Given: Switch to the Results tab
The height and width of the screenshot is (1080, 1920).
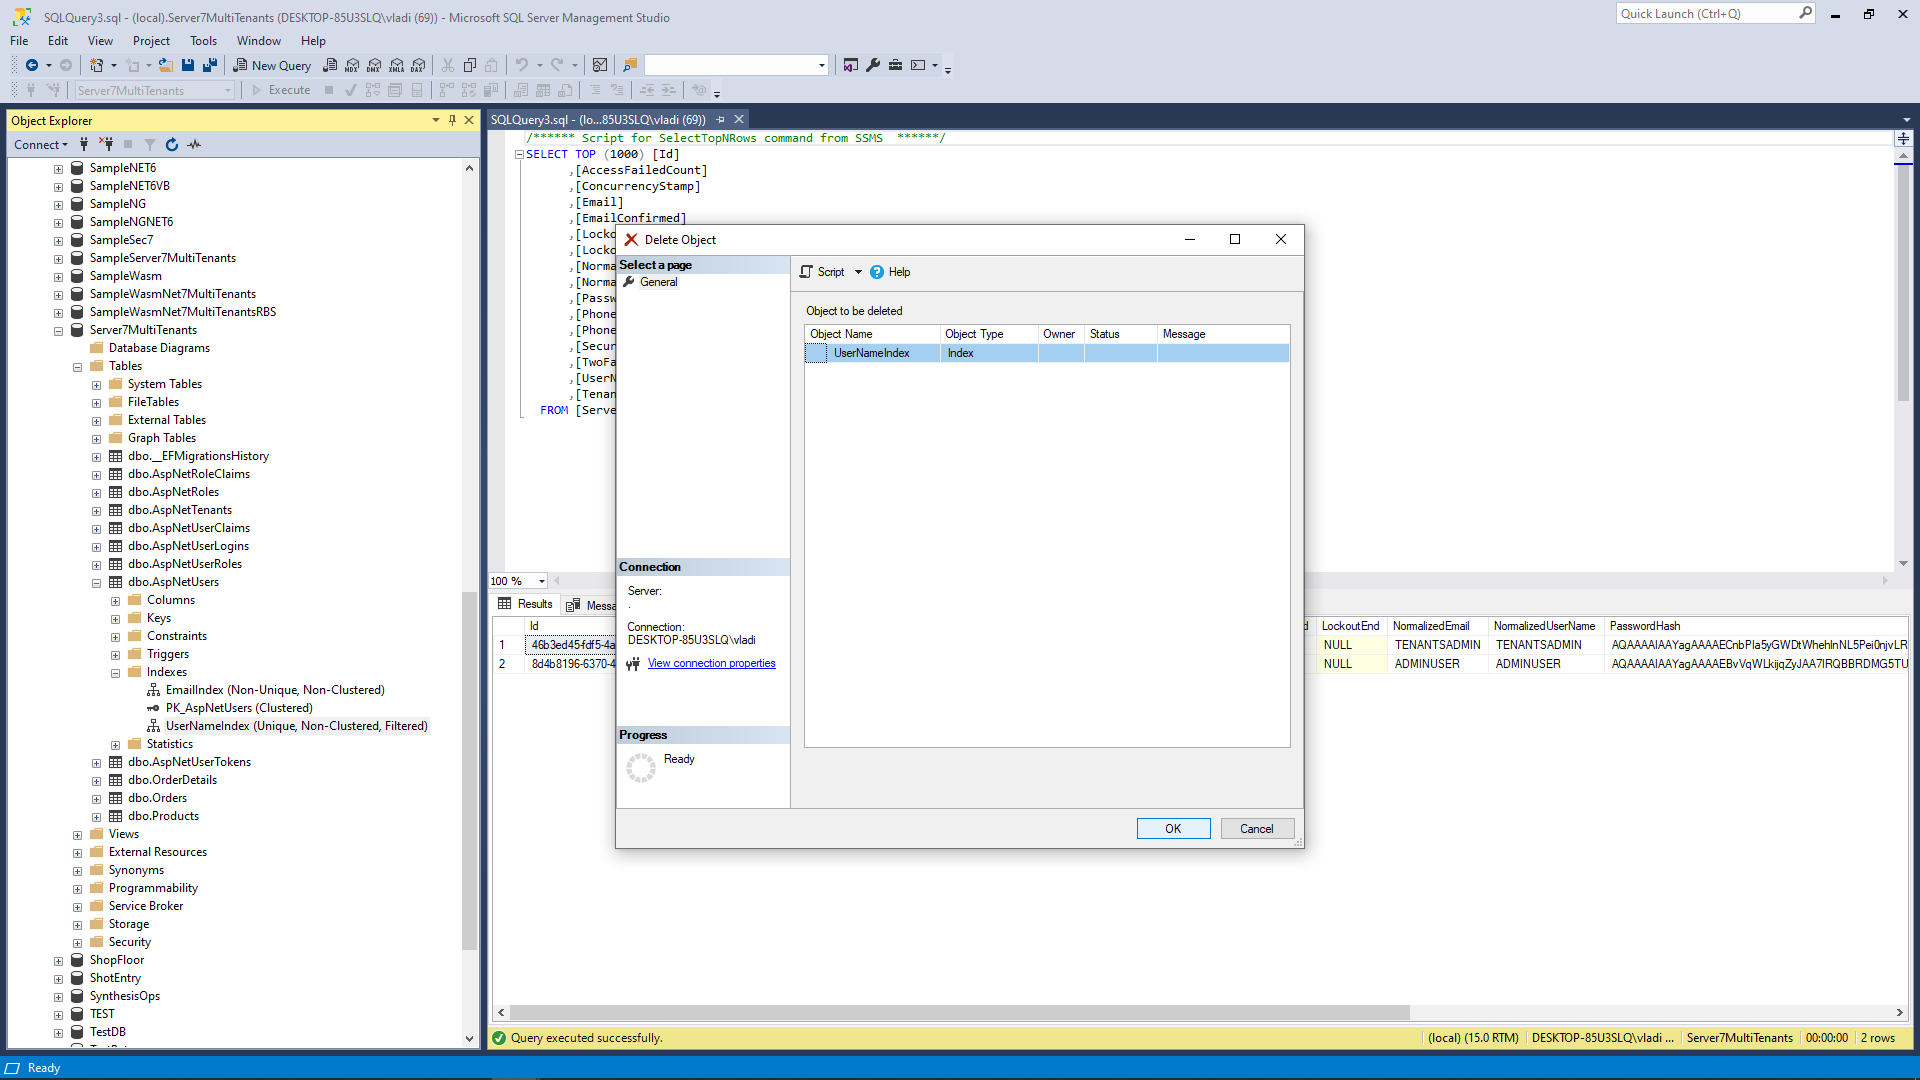Looking at the screenshot, I should 525,604.
